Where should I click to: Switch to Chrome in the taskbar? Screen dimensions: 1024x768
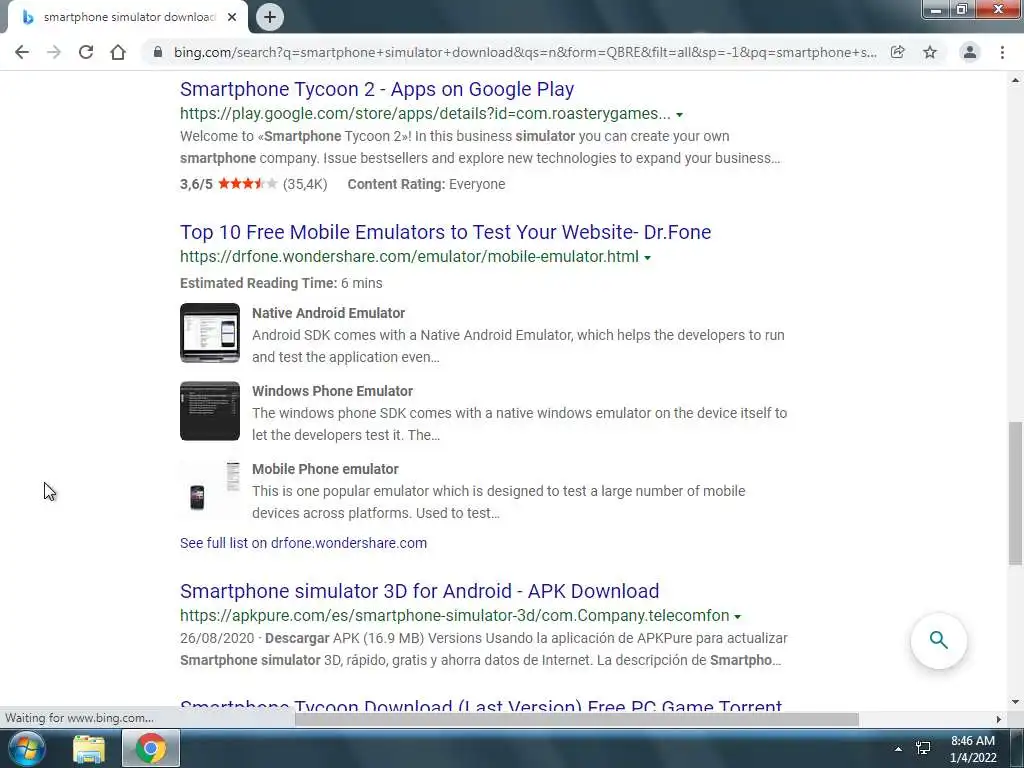click(x=151, y=748)
